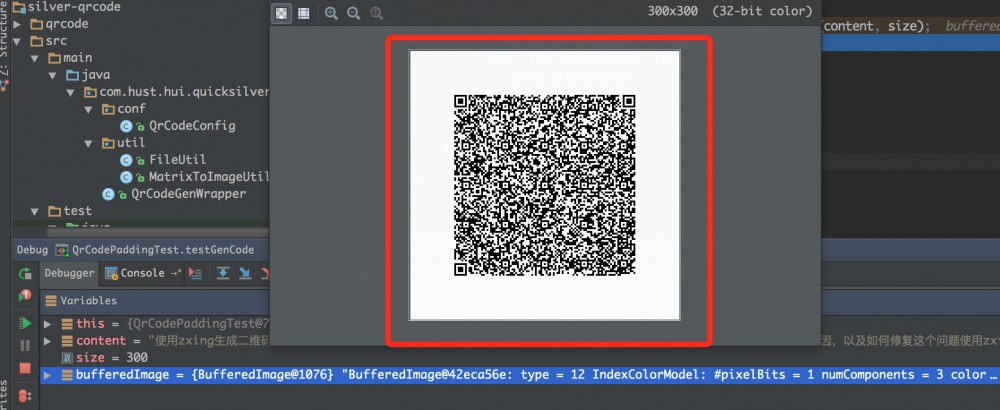Click the variable icon next to size

tap(66, 358)
